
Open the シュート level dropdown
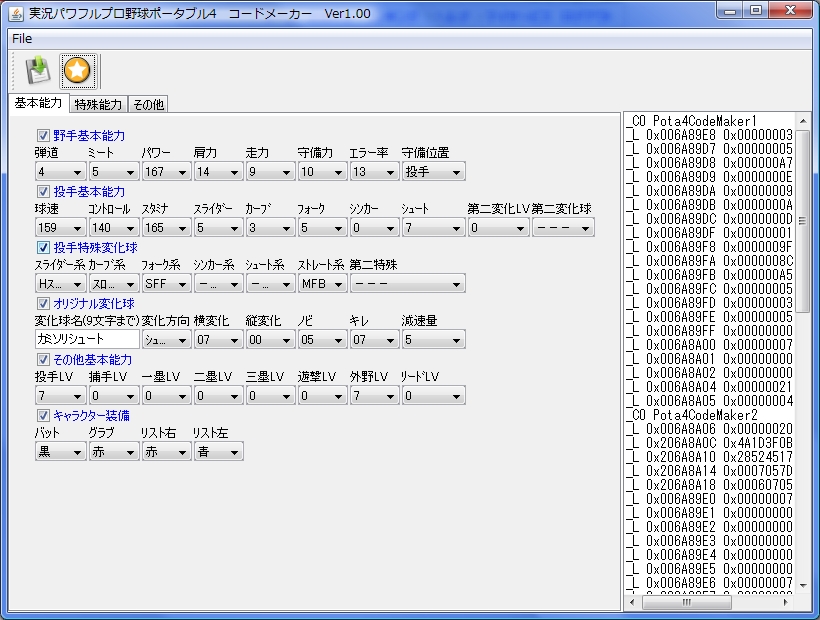click(433, 227)
